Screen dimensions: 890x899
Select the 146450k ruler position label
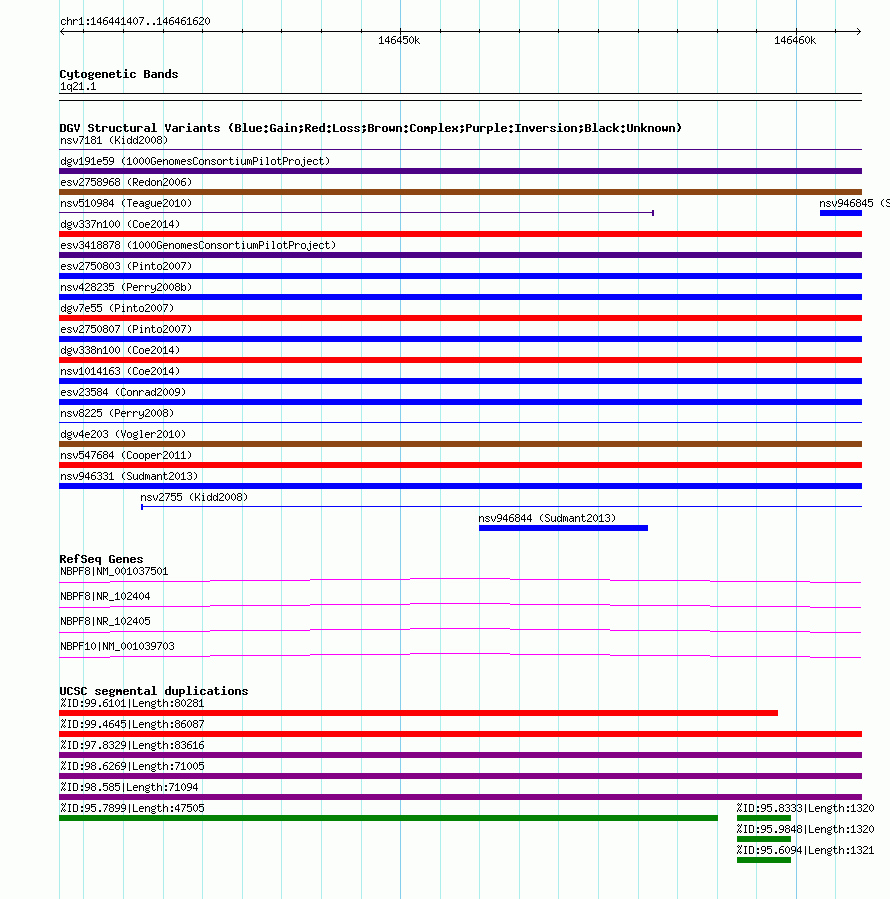click(x=399, y=40)
